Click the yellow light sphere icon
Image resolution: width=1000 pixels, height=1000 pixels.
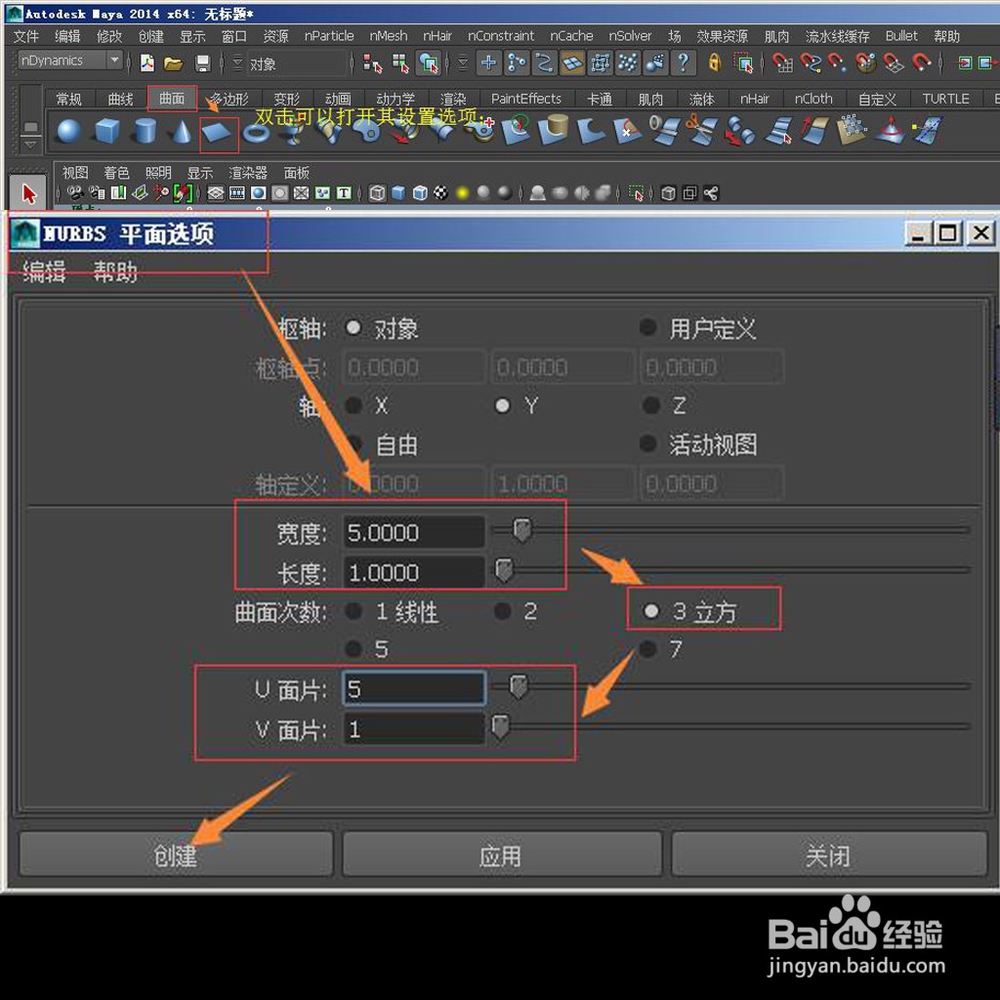point(462,193)
